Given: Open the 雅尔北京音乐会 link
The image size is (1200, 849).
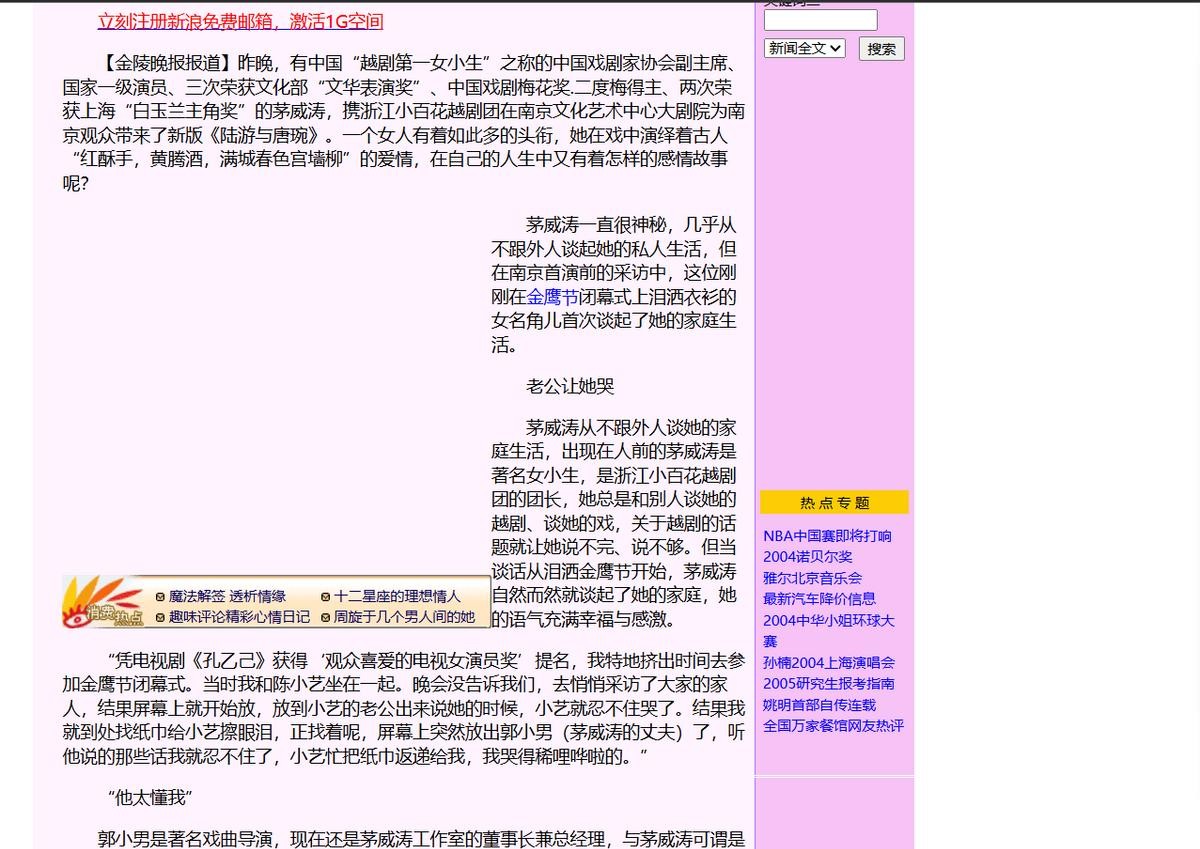Looking at the screenshot, I should tap(812, 578).
